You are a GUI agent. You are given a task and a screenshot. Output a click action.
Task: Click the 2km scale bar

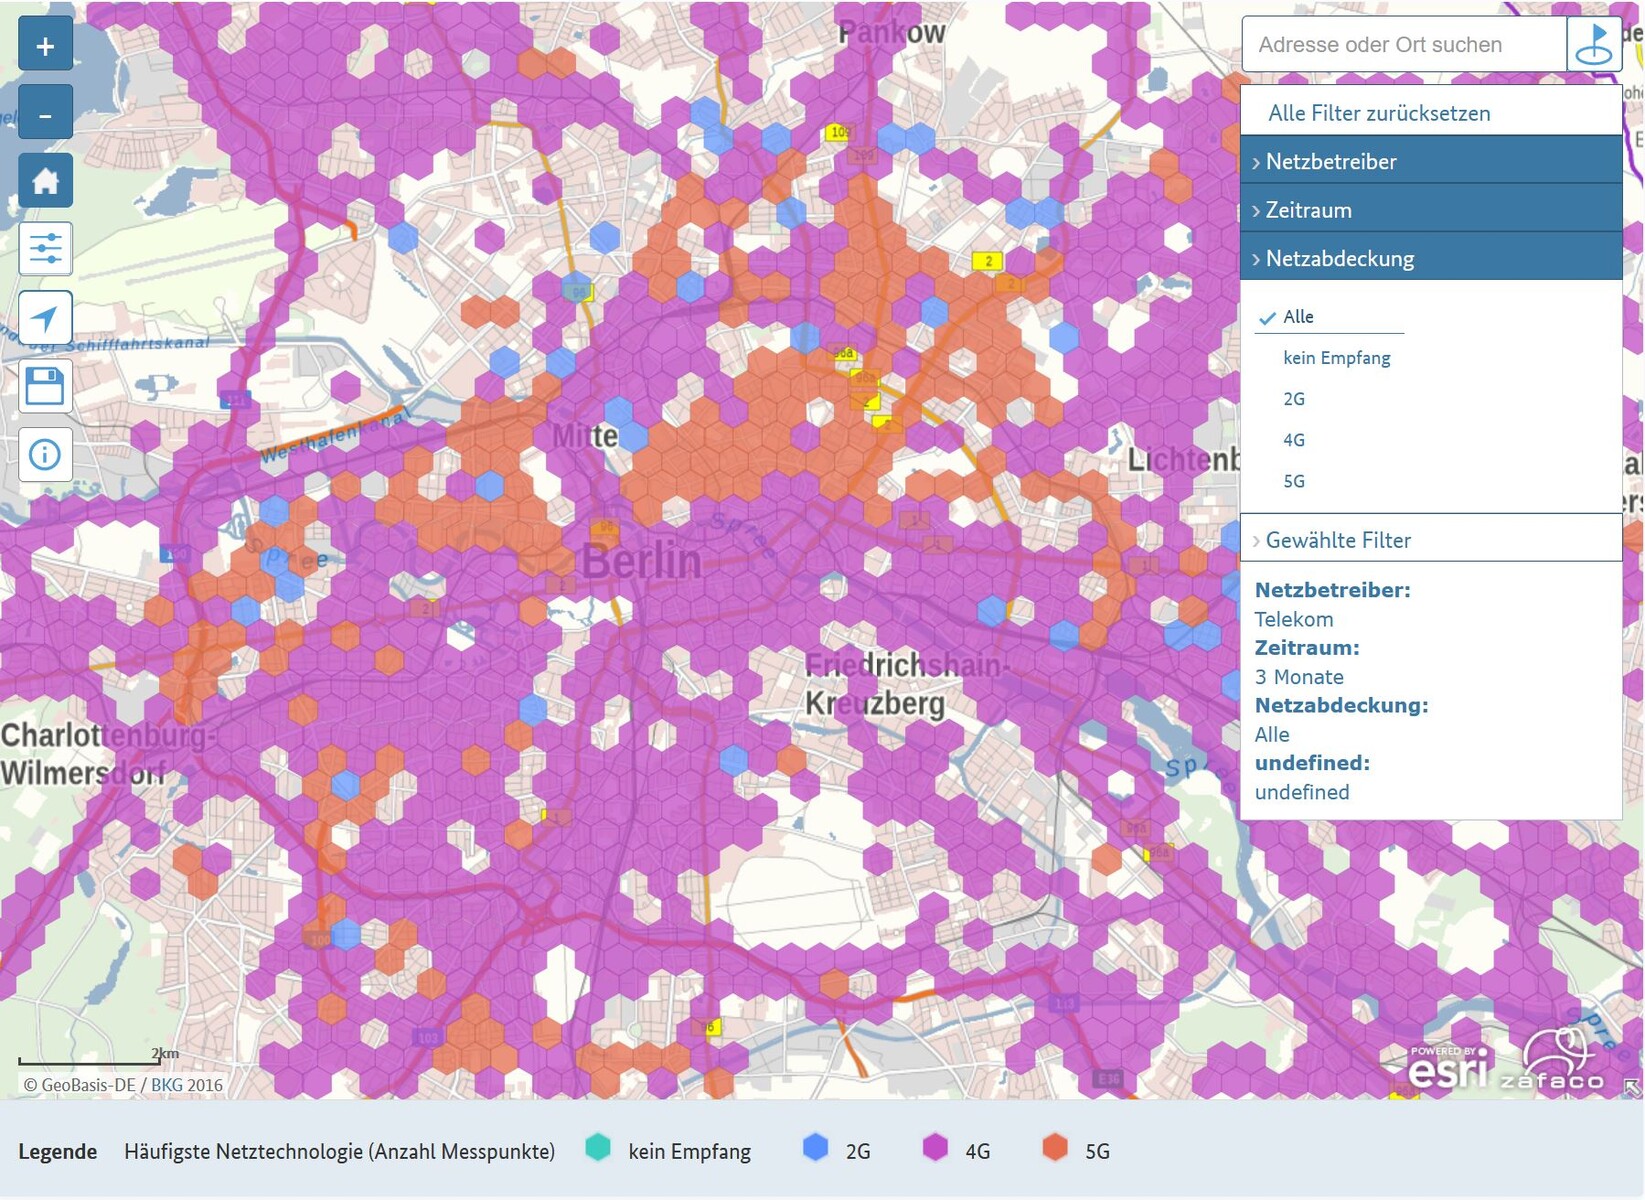[98, 1057]
